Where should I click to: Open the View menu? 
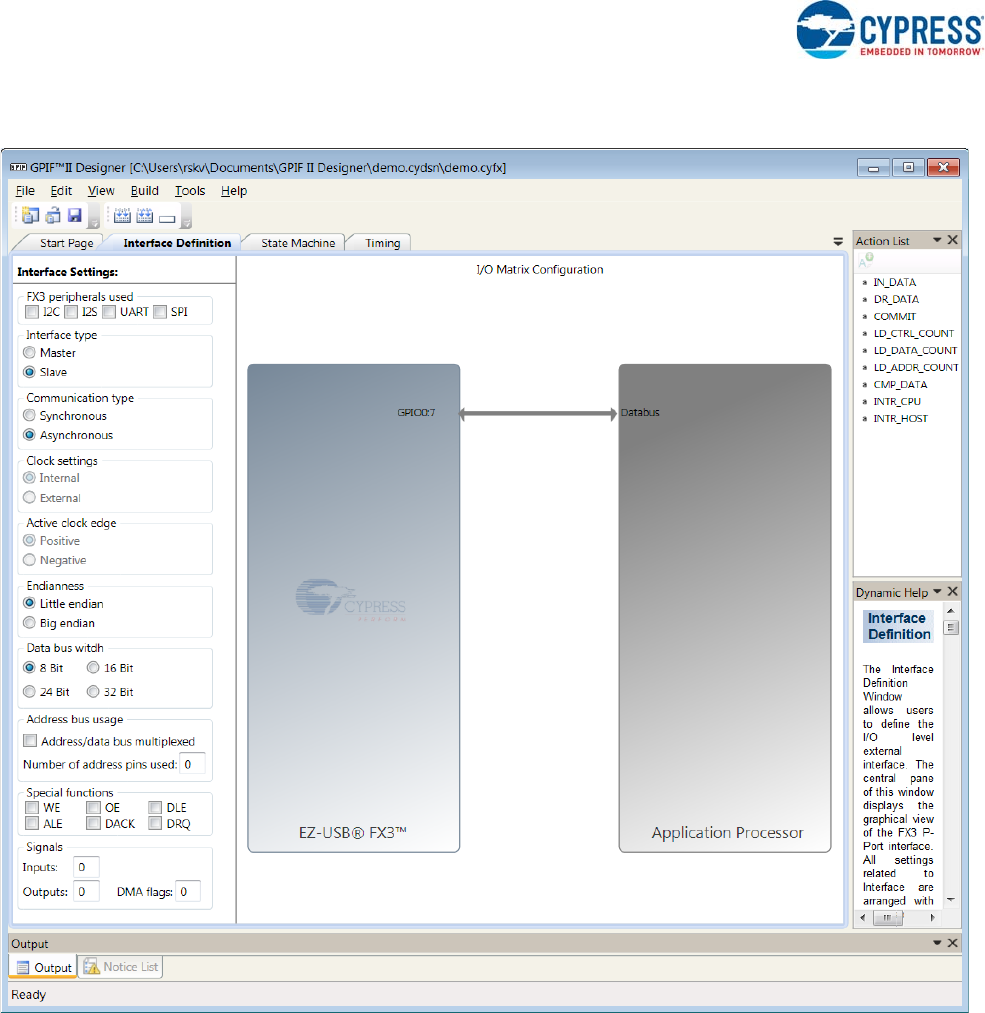(x=101, y=191)
